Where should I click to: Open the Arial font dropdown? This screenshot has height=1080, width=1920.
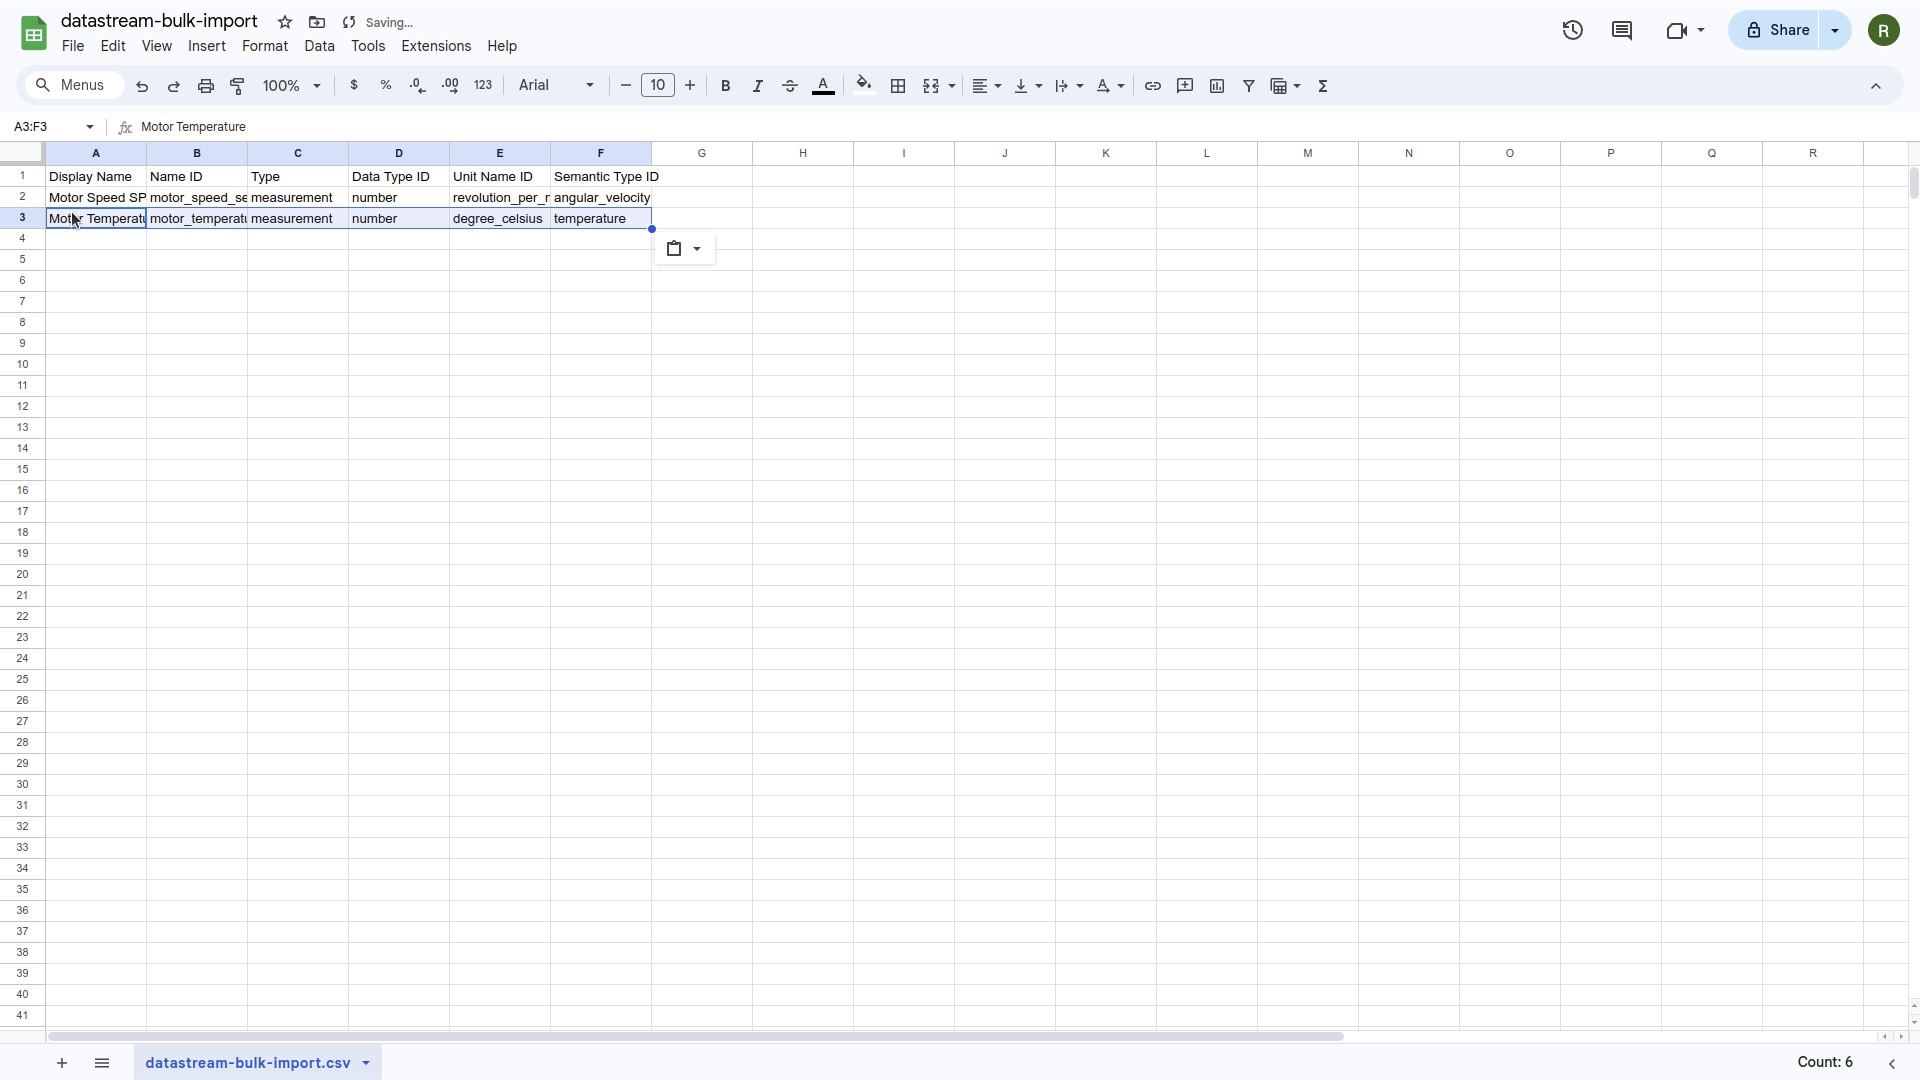(556, 86)
